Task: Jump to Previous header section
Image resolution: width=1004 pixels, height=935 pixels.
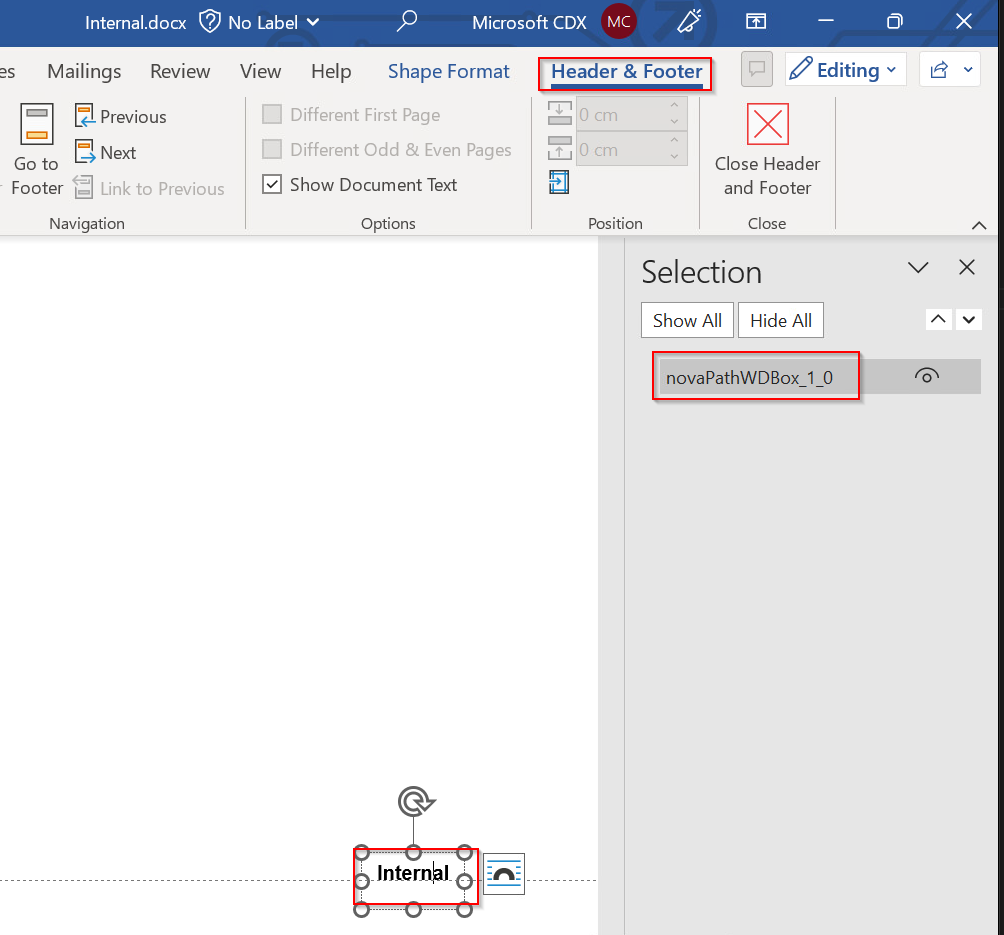Action: click(x=120, y=117)
